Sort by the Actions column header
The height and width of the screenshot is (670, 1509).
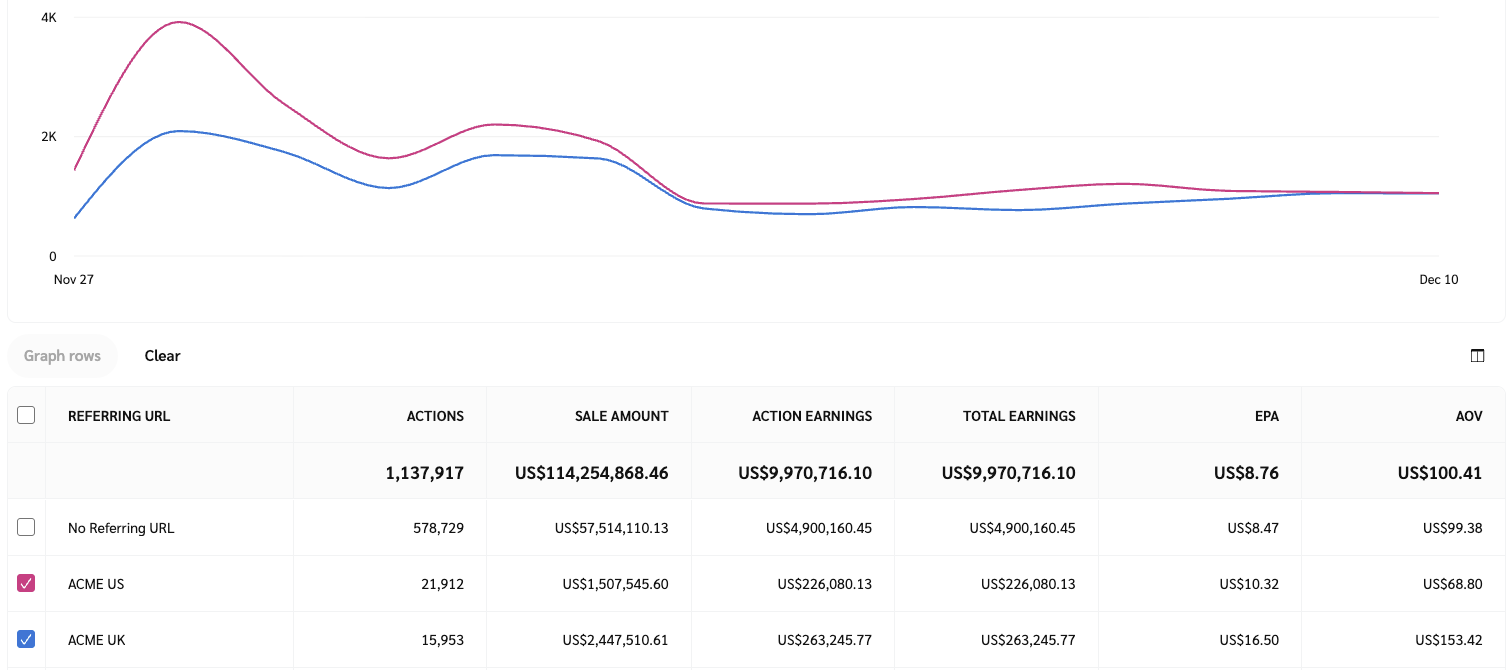tap(435, 416)
